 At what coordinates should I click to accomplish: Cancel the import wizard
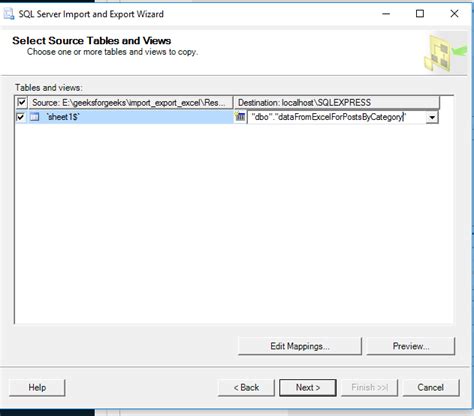click(x=431, y=388)
